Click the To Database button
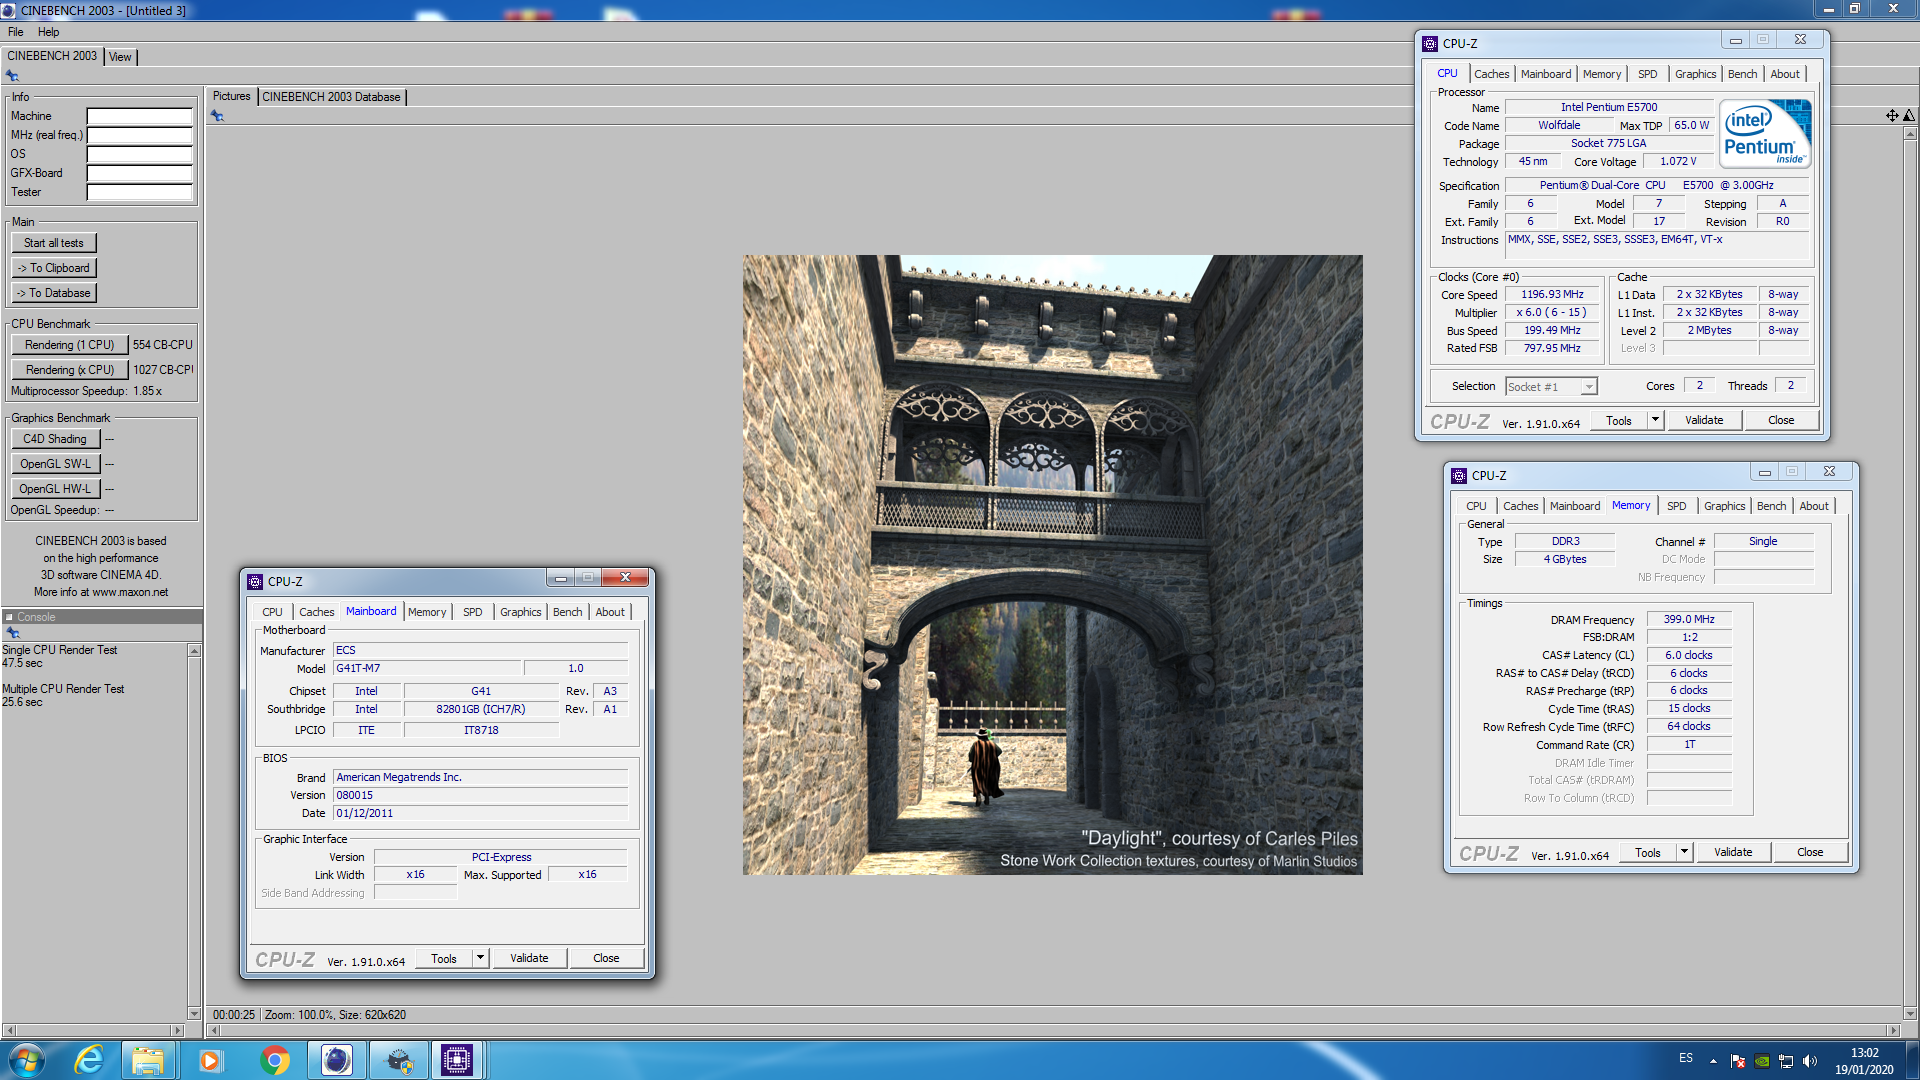The width and height of the screenshot is (1920, 1080). tap(54, 293)
